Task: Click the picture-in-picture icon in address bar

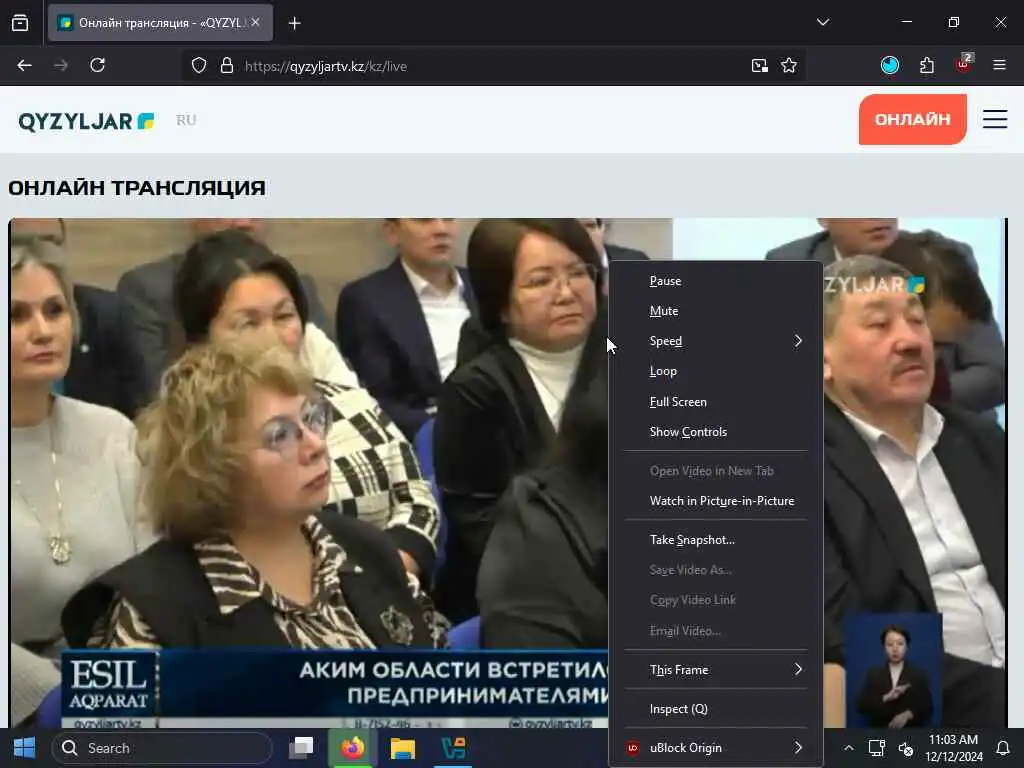Action: 760,65
